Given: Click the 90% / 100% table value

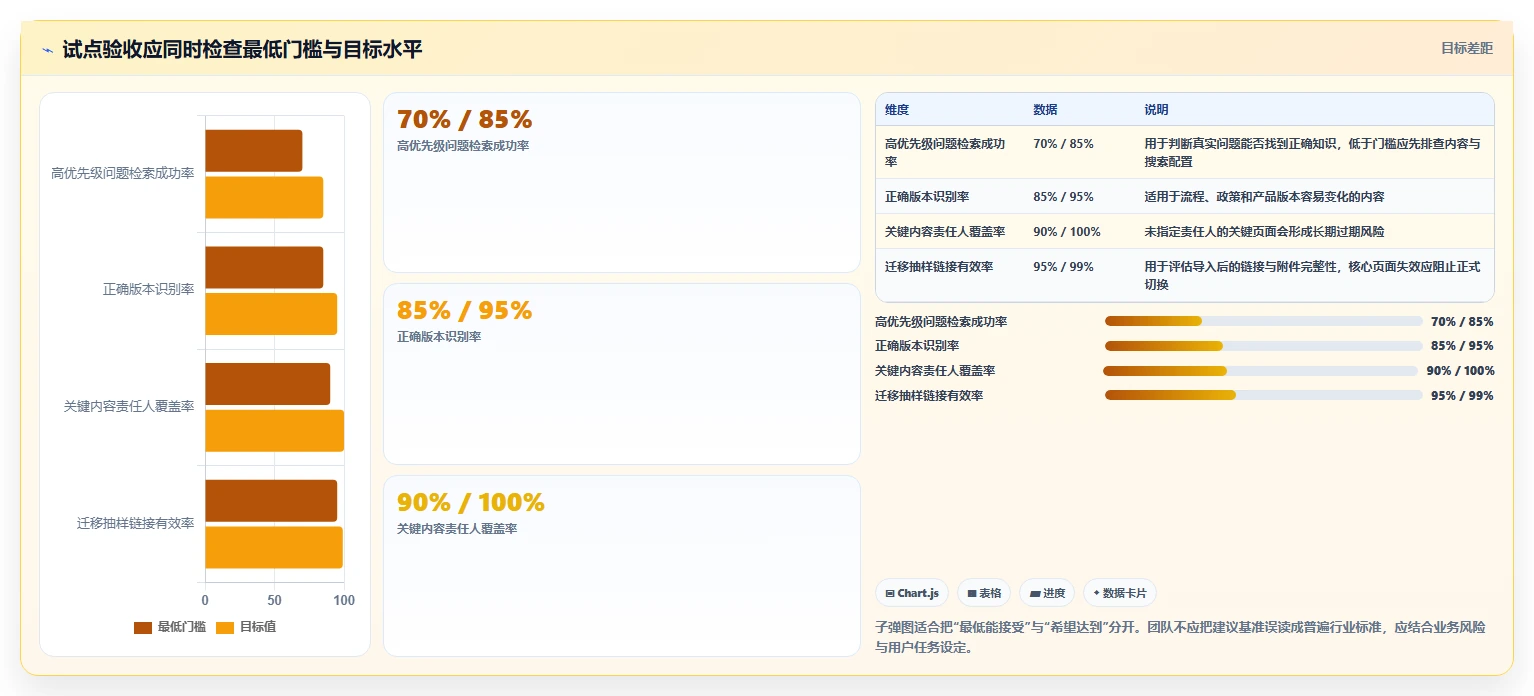Looking at the screenshot, I should click(x=1067, y=232).
